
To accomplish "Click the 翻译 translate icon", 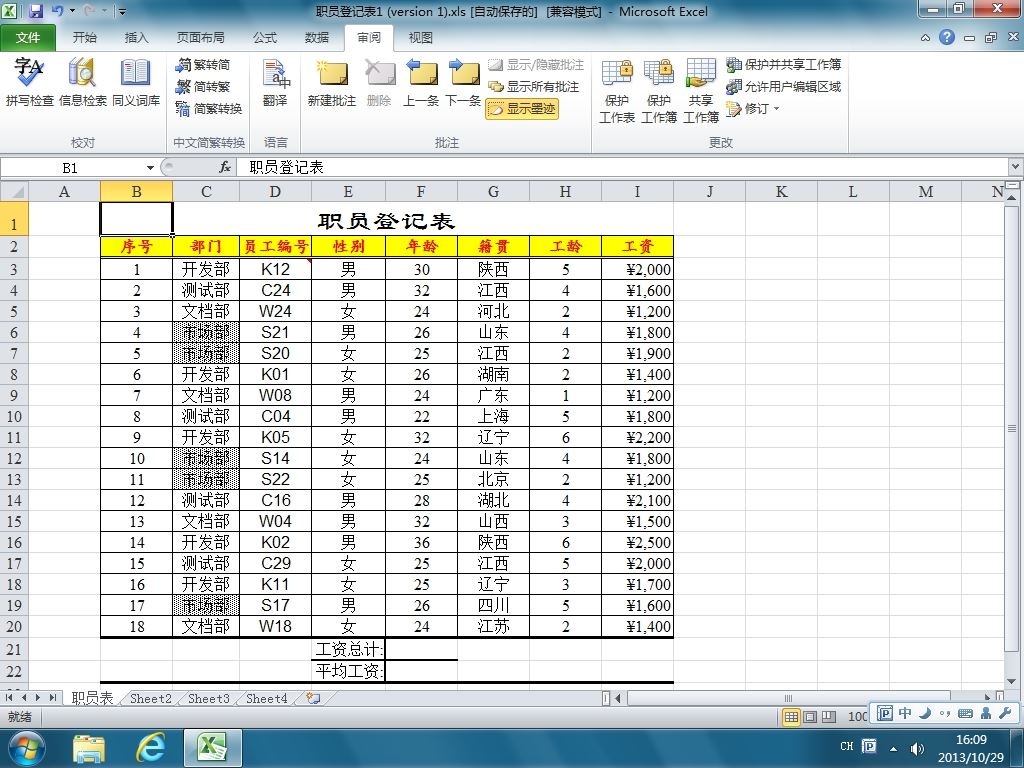I will click(276, 82).
